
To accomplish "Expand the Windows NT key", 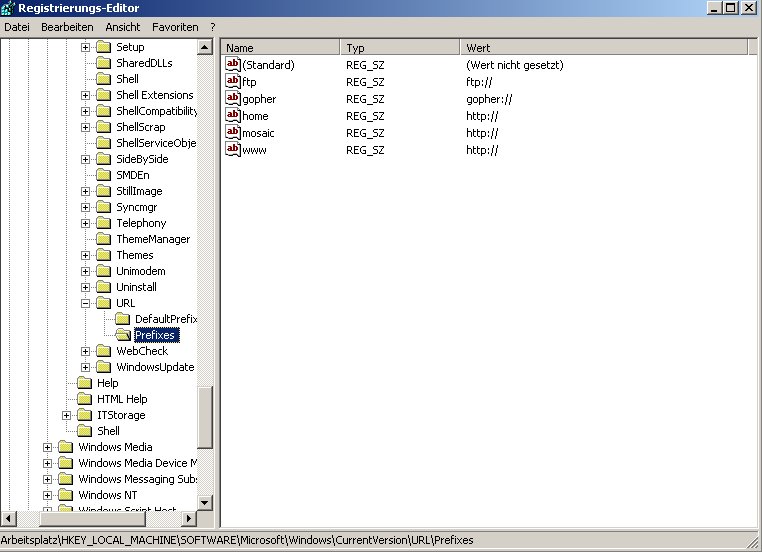I will pos(48,495).
